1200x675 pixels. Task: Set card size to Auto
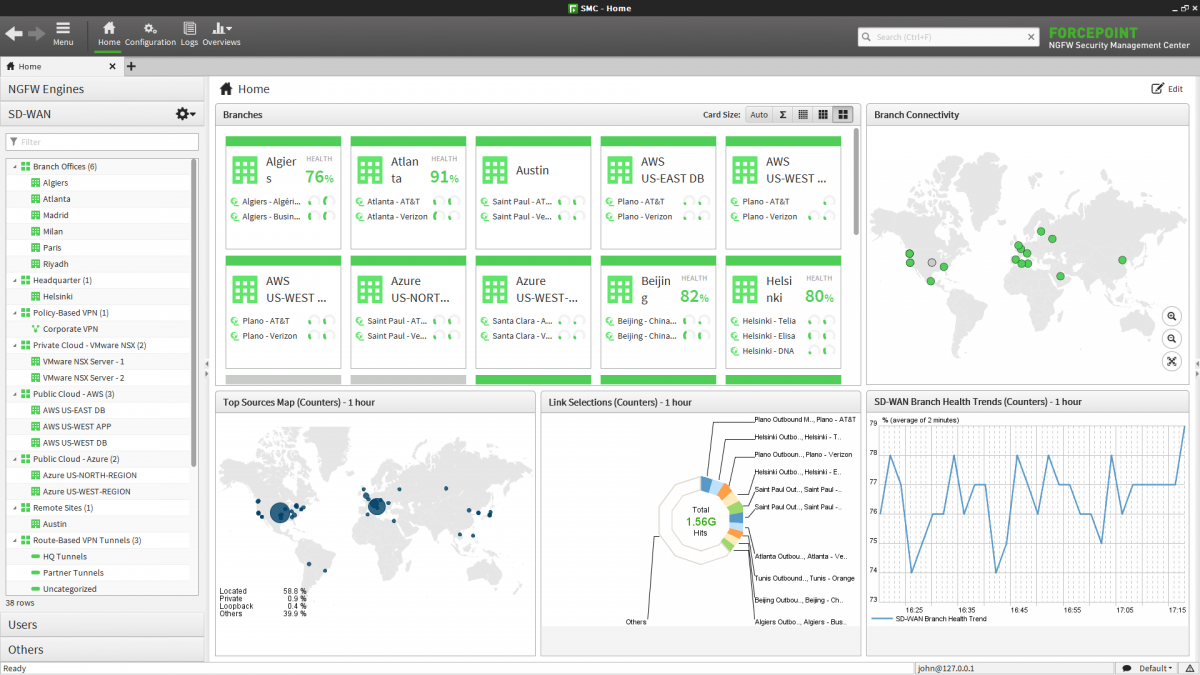coord(759,115)
